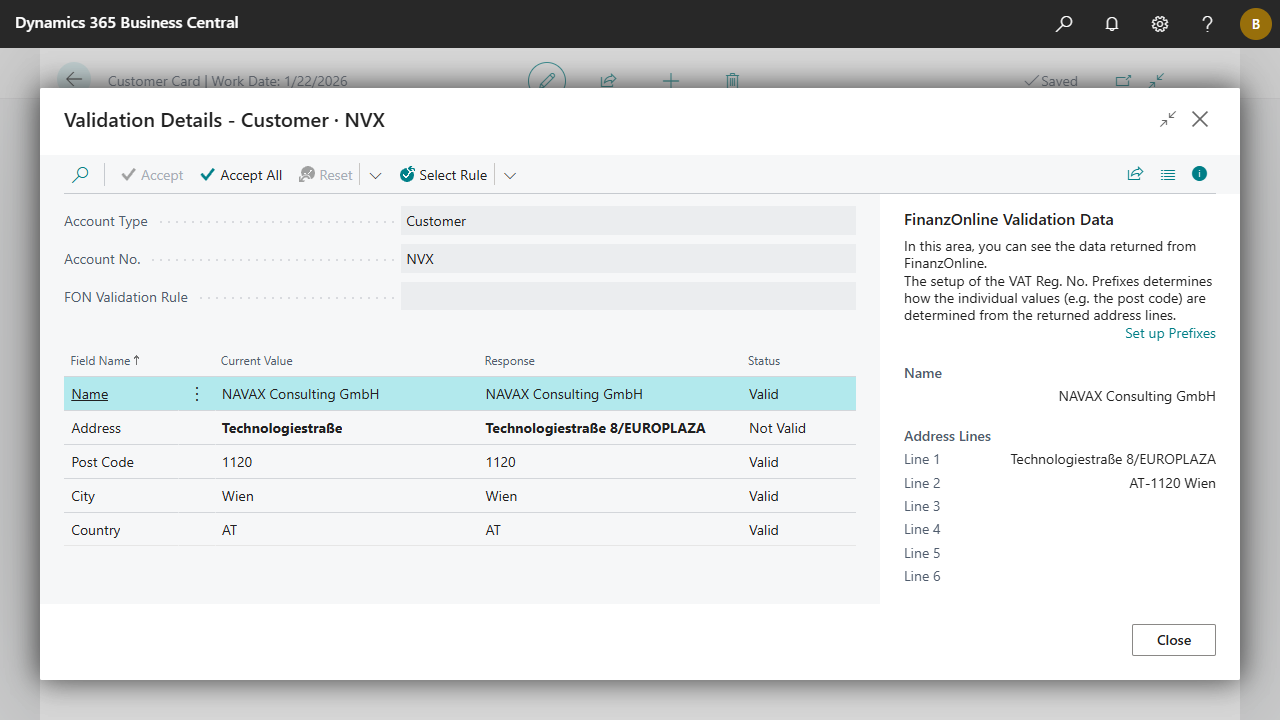Click response Technologiestraße 8/EUROPLAZA in the grid

(x=595, y=428)
